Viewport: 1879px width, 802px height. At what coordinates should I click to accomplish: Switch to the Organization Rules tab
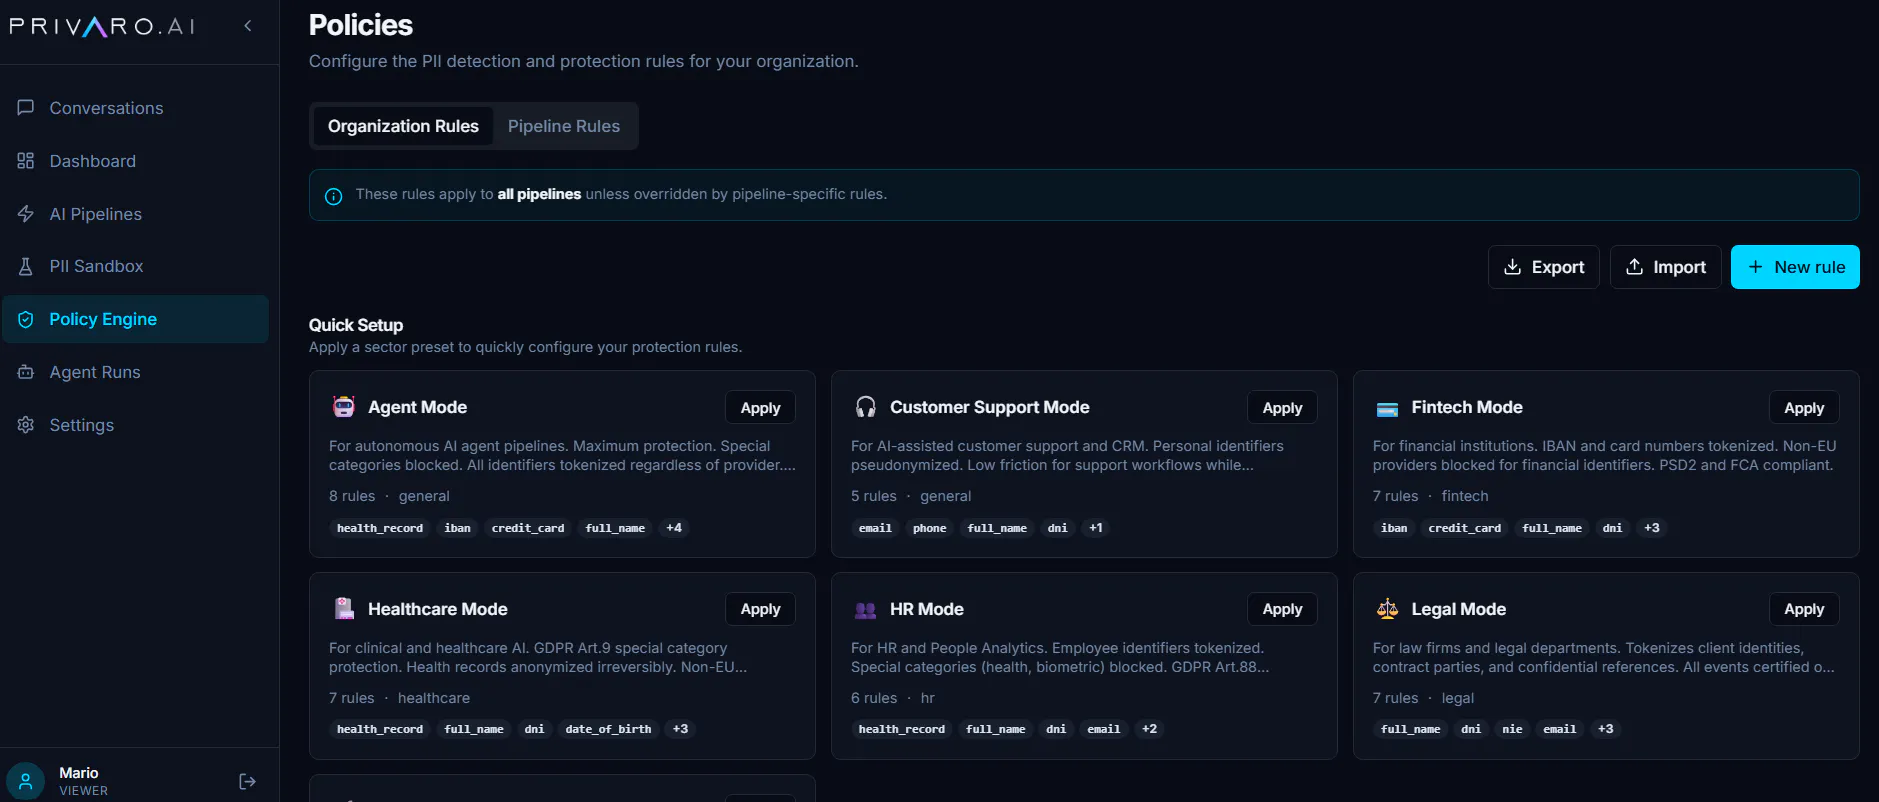pos(403,126)
